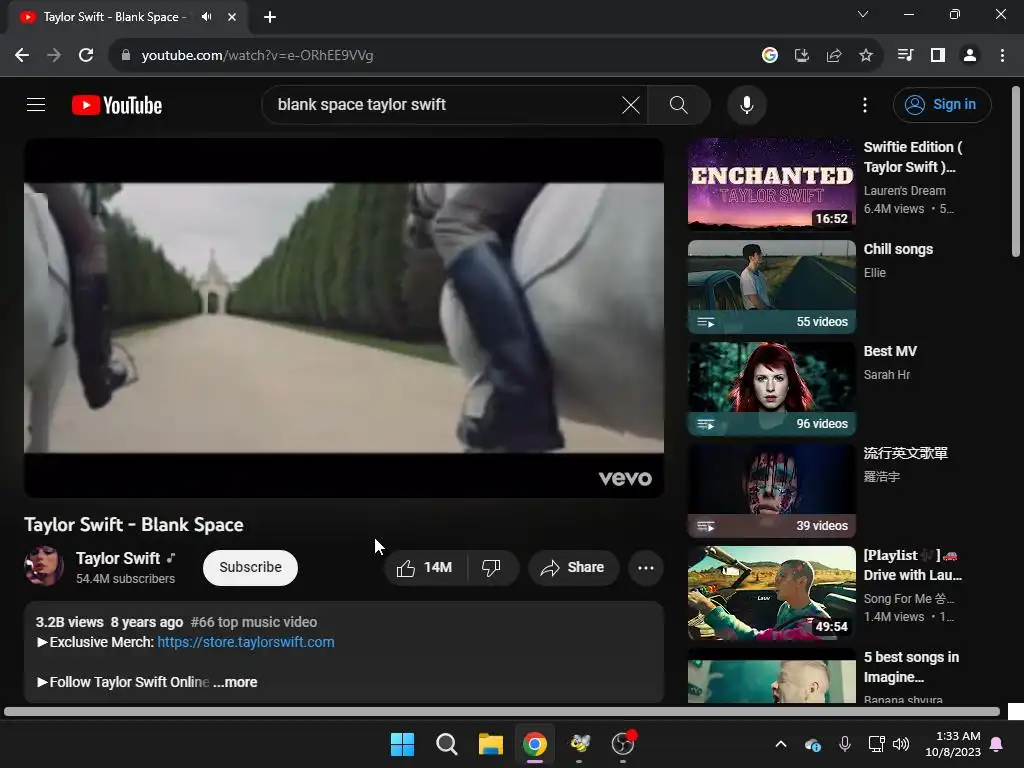Image resolution: width=1024 pixels, height=768 pixels.
Task: Close the Taylor Swift Blank Space tab
Action: (232, 17)
